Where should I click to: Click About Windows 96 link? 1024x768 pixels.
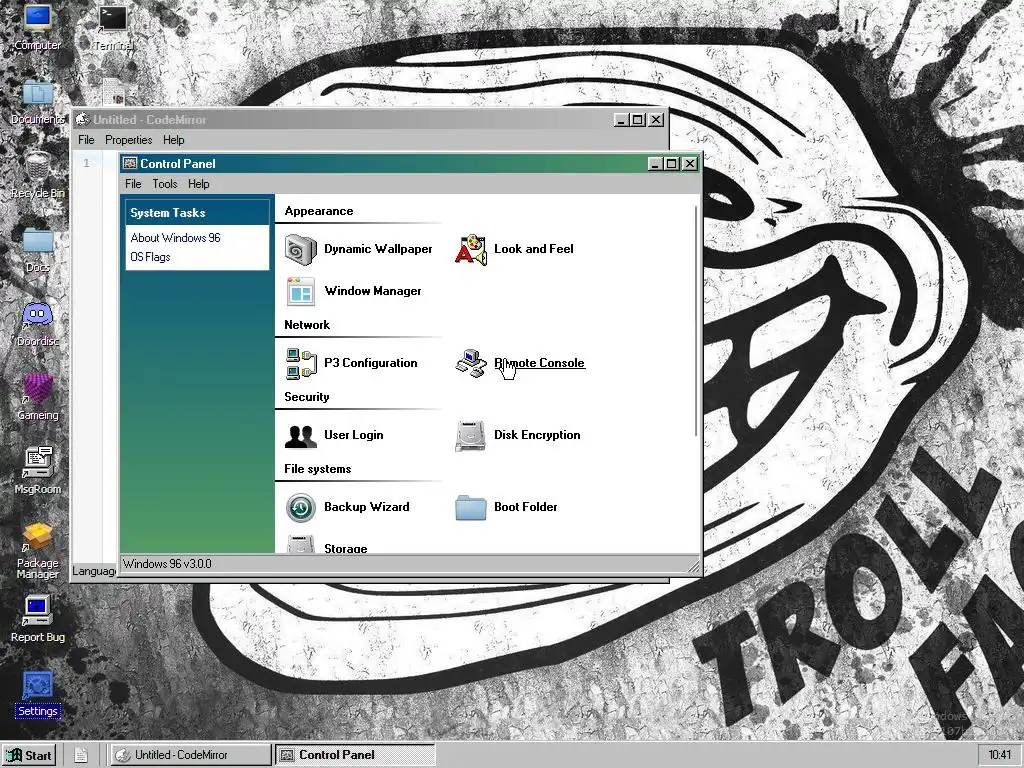[175, 238]
